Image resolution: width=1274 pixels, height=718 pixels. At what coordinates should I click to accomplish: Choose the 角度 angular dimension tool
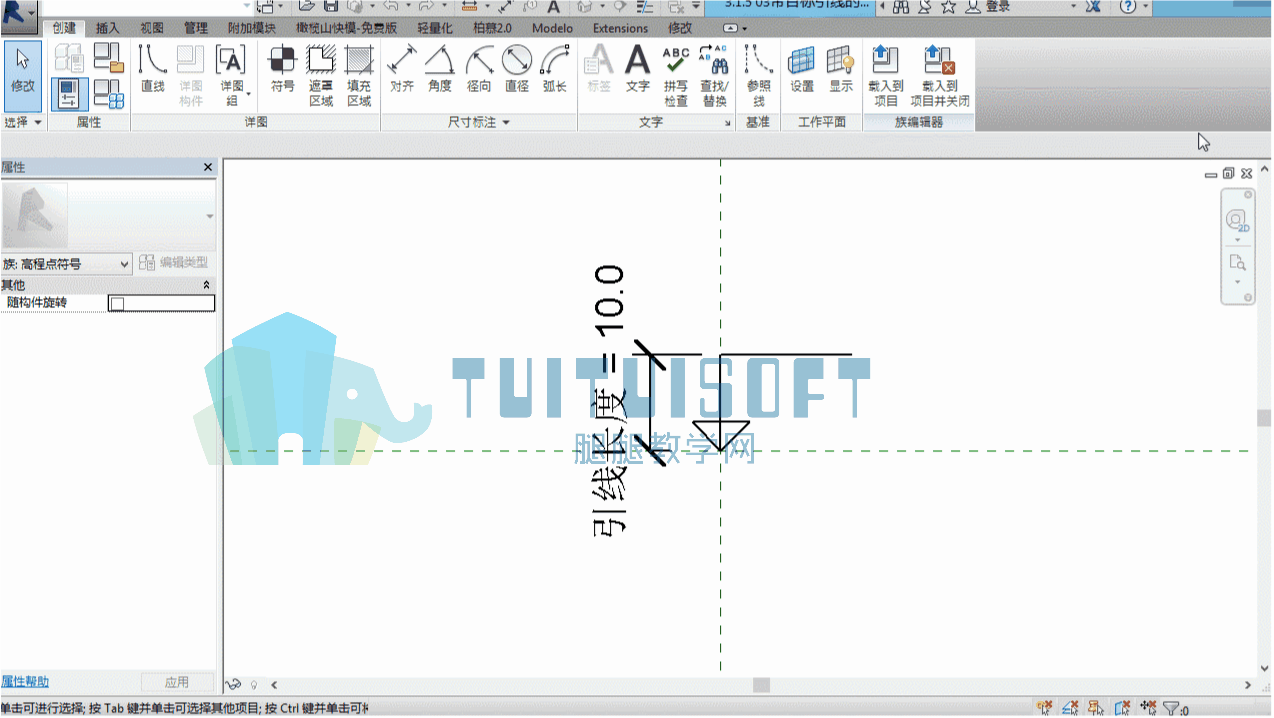point(440,70)
